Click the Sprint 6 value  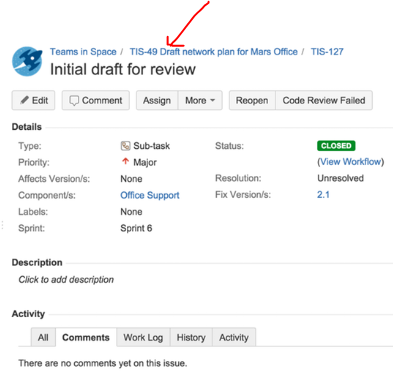[136, 228]
